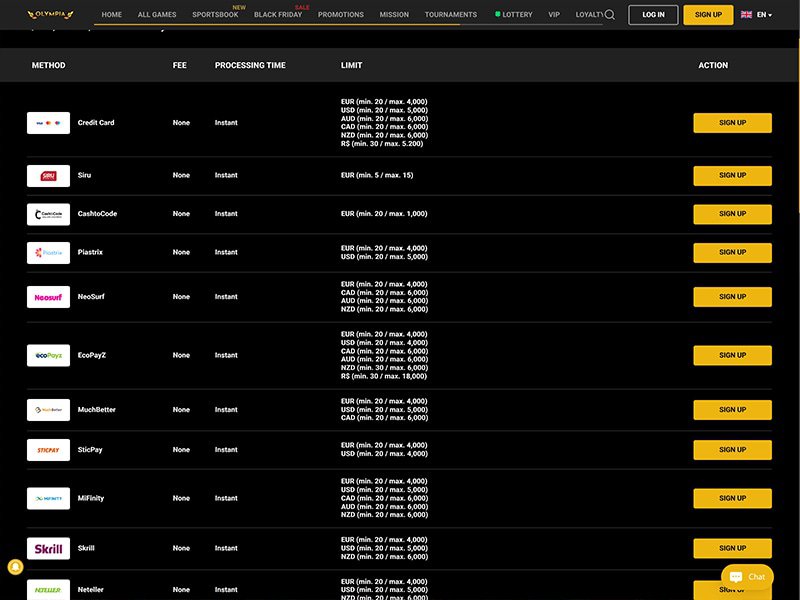
Task: Open the Tournaments menu item
Action: [451, 15]
